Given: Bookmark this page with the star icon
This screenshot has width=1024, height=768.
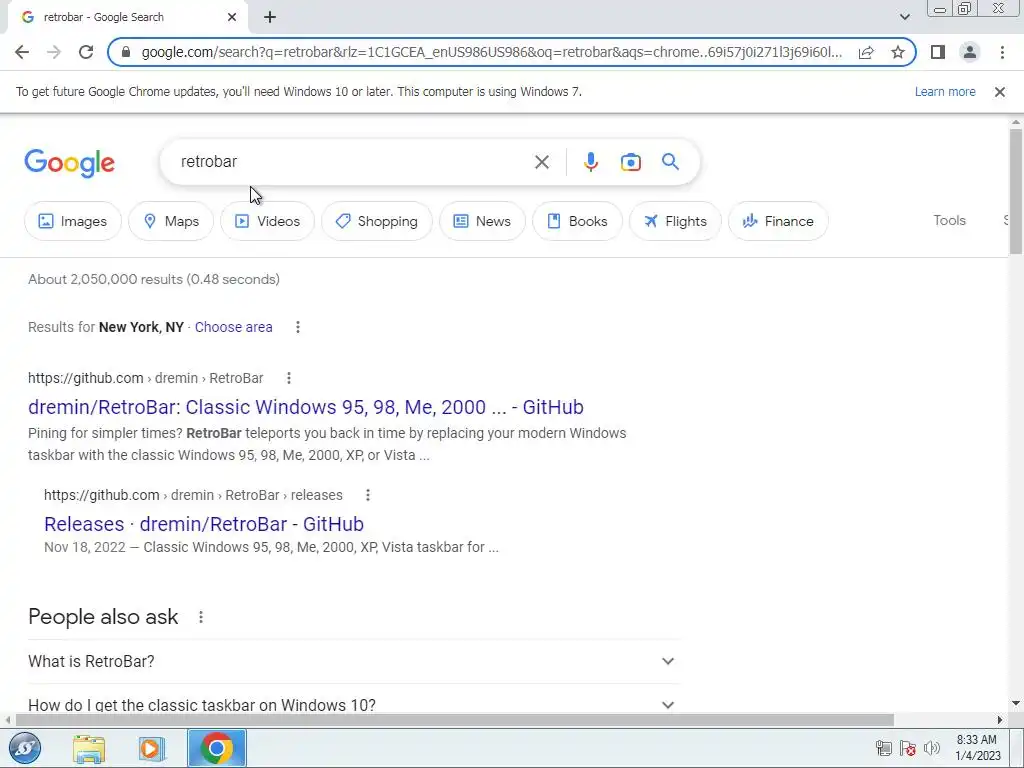Looking at the screenshot, I should tap(898, 52).
